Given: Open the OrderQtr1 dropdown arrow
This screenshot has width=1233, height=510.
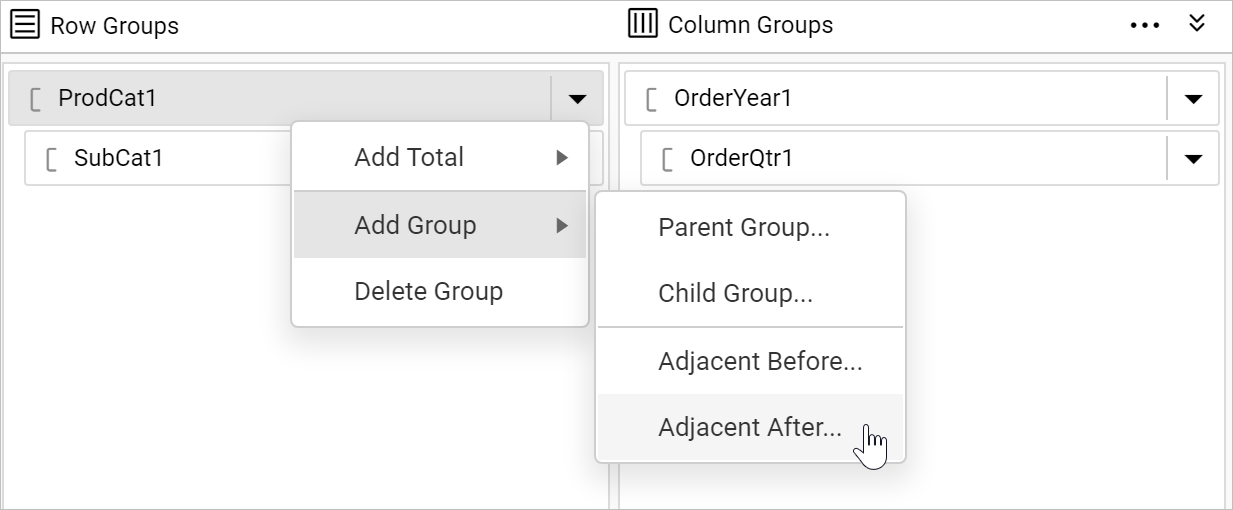Looking at the screenshot, I should [1193, 158].
